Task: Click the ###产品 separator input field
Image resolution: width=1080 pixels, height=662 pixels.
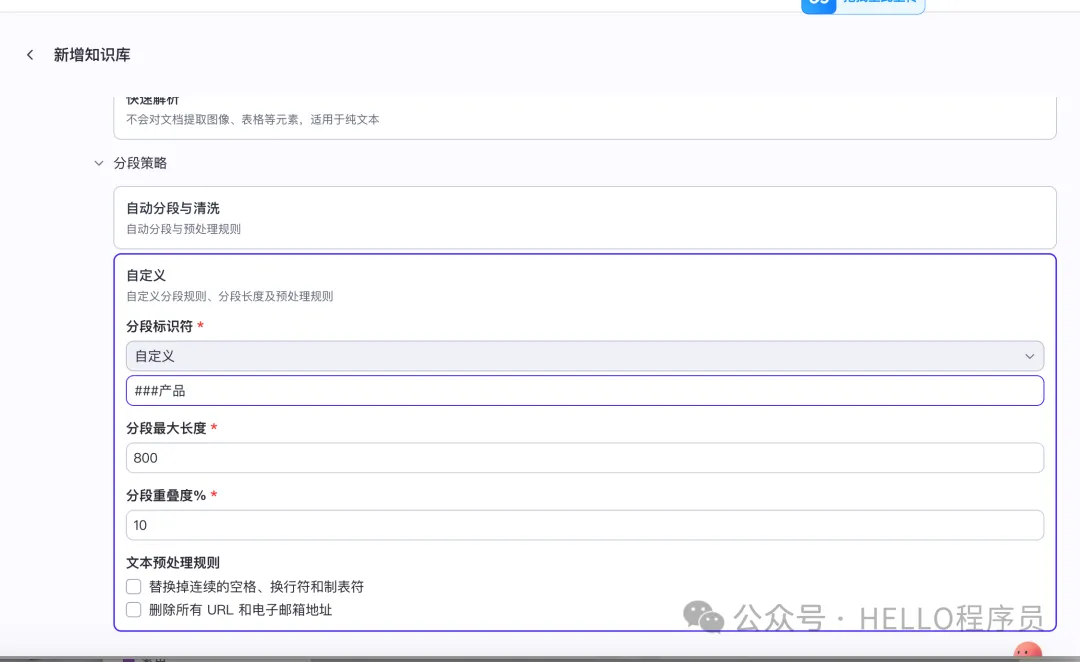Action: tap(585, 391)
